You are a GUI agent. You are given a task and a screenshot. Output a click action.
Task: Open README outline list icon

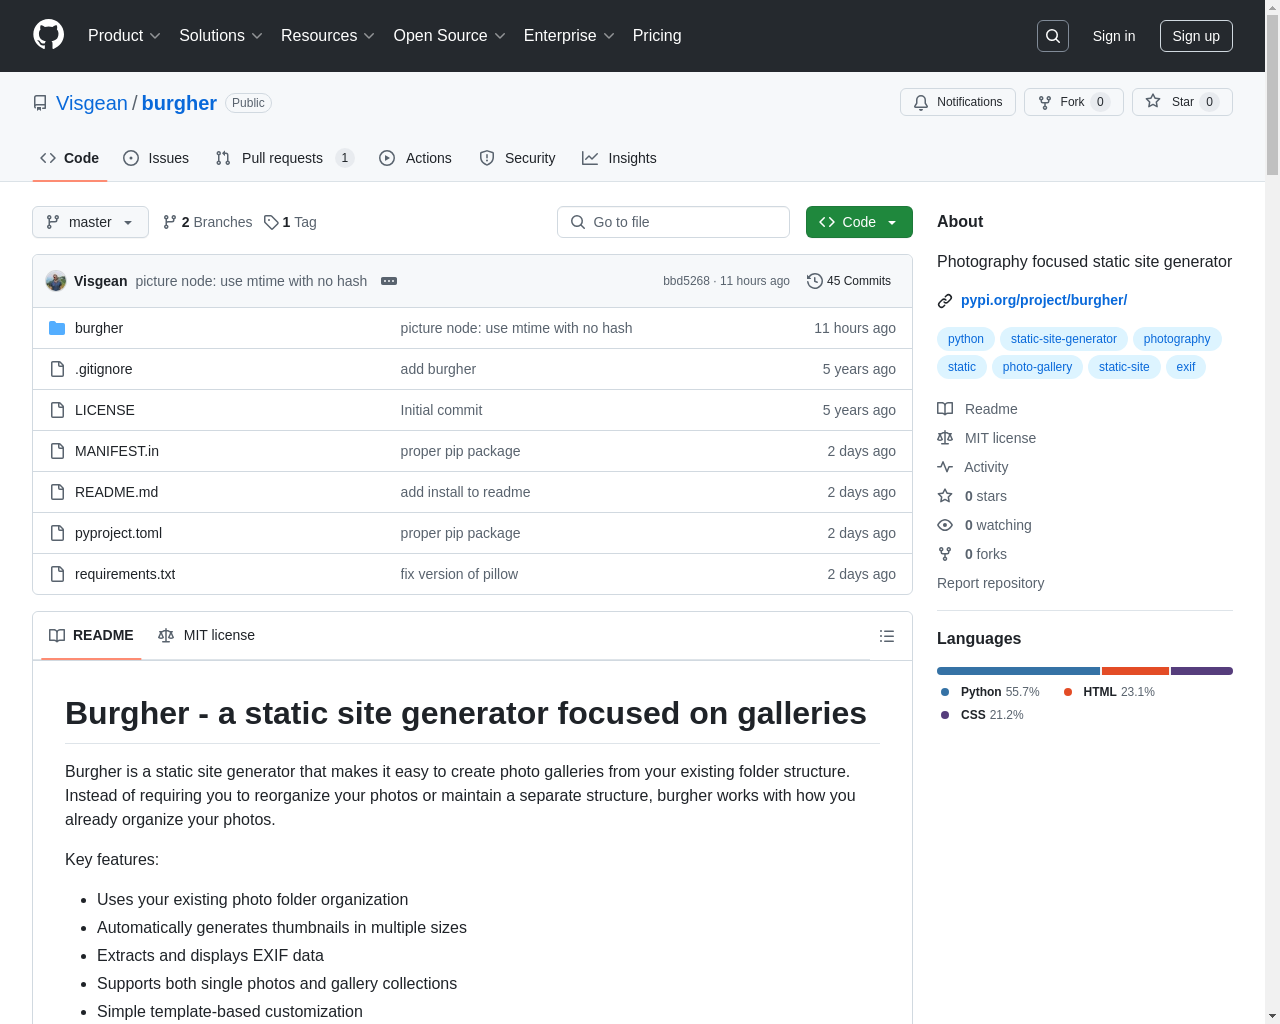coord(886,636)
